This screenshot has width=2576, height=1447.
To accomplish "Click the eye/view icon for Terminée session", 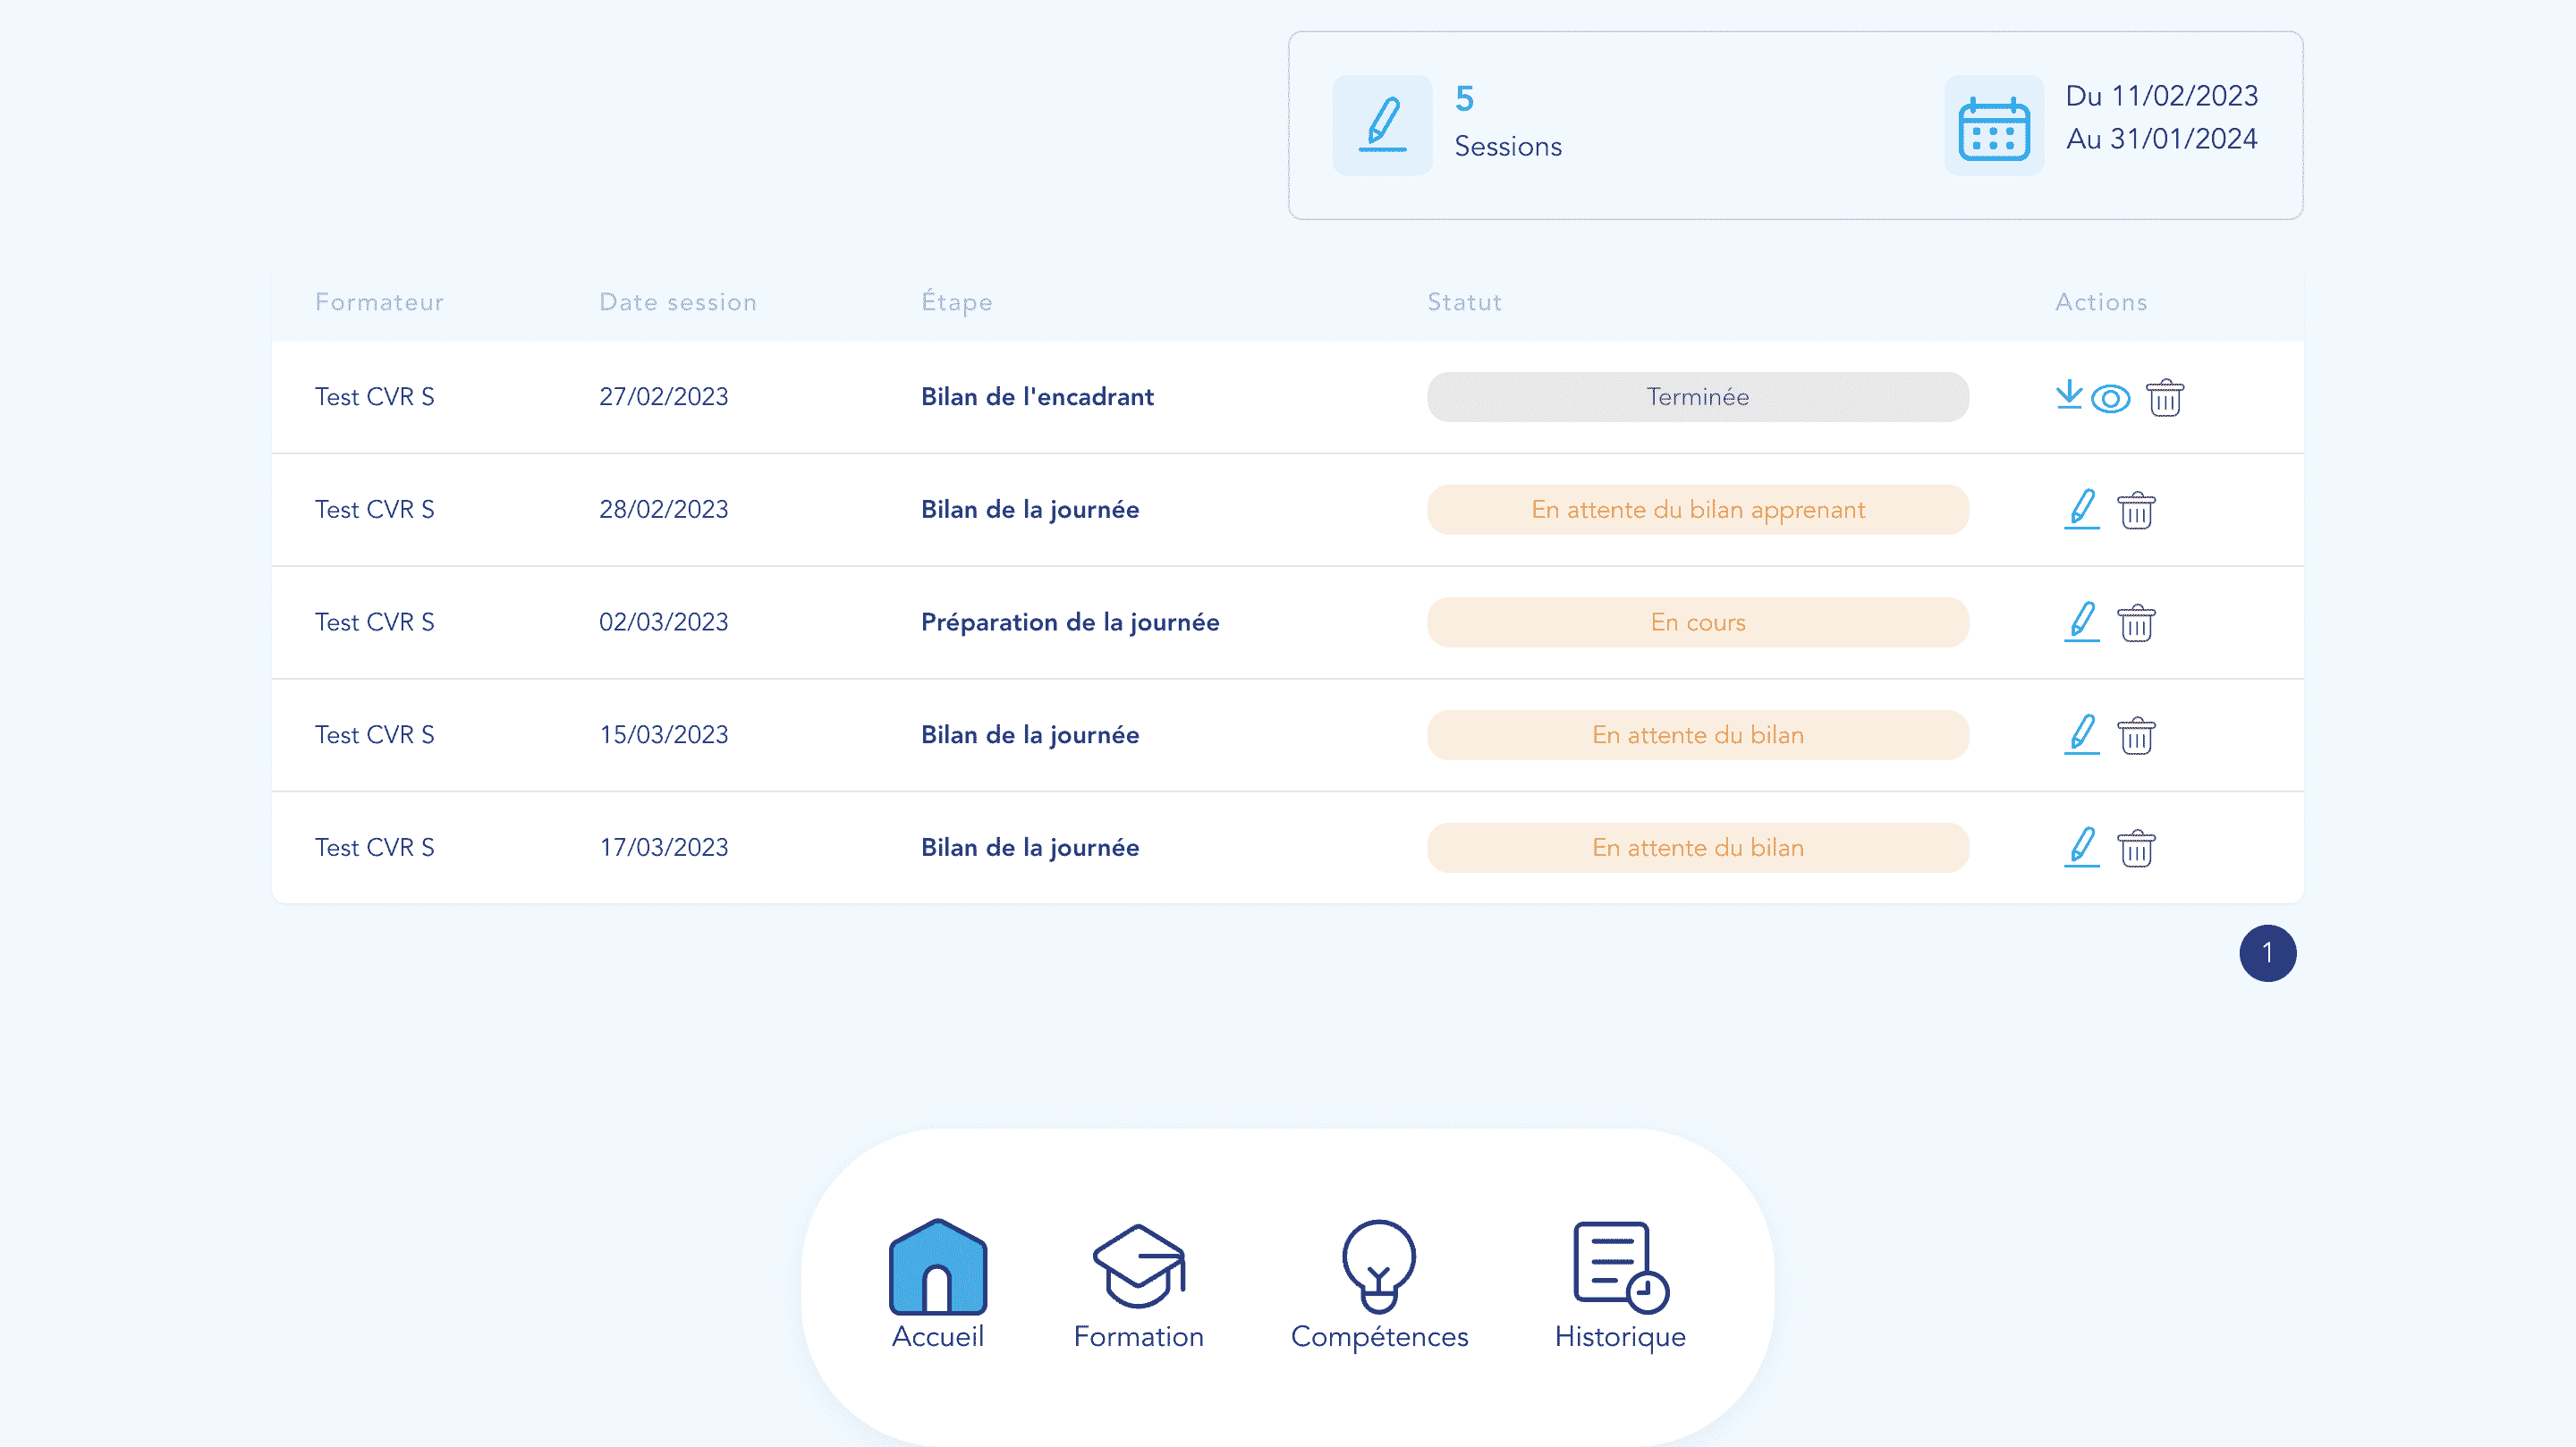I will [2111, 396].
